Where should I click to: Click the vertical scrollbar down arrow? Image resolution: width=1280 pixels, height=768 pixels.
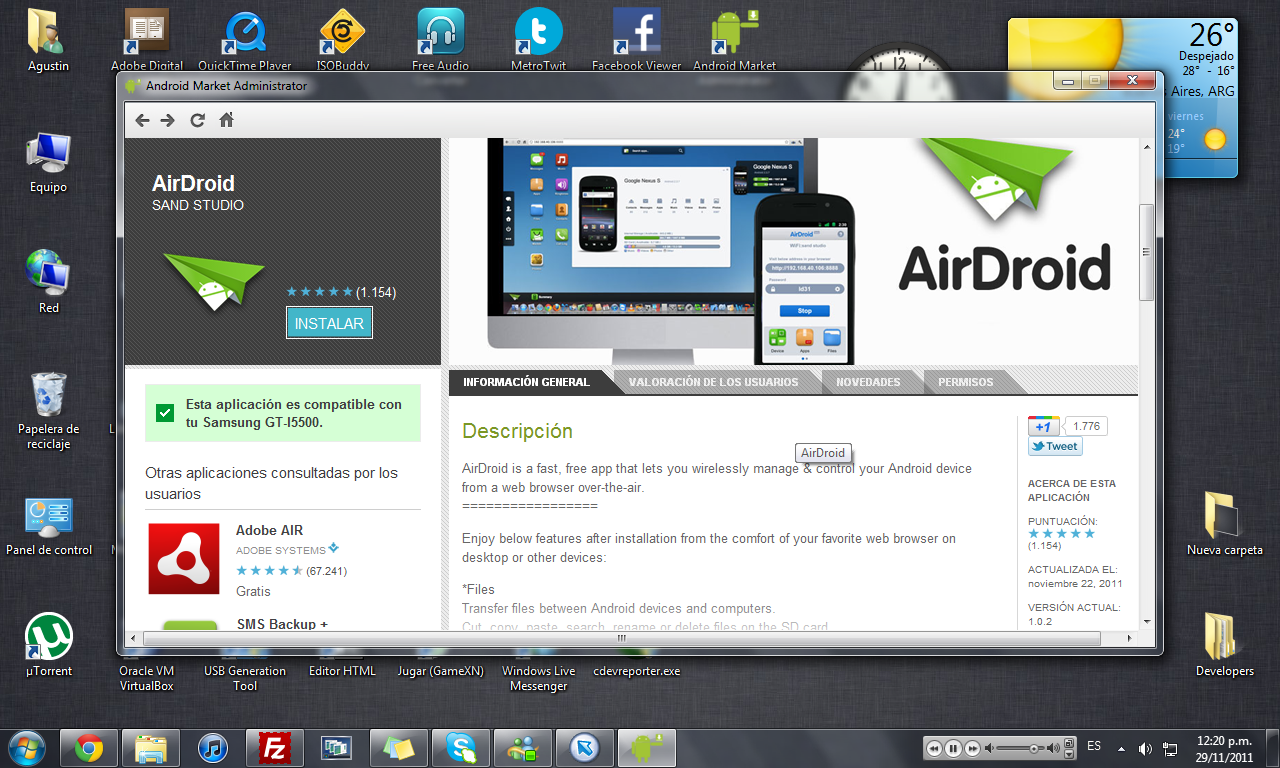point(1147,621)
